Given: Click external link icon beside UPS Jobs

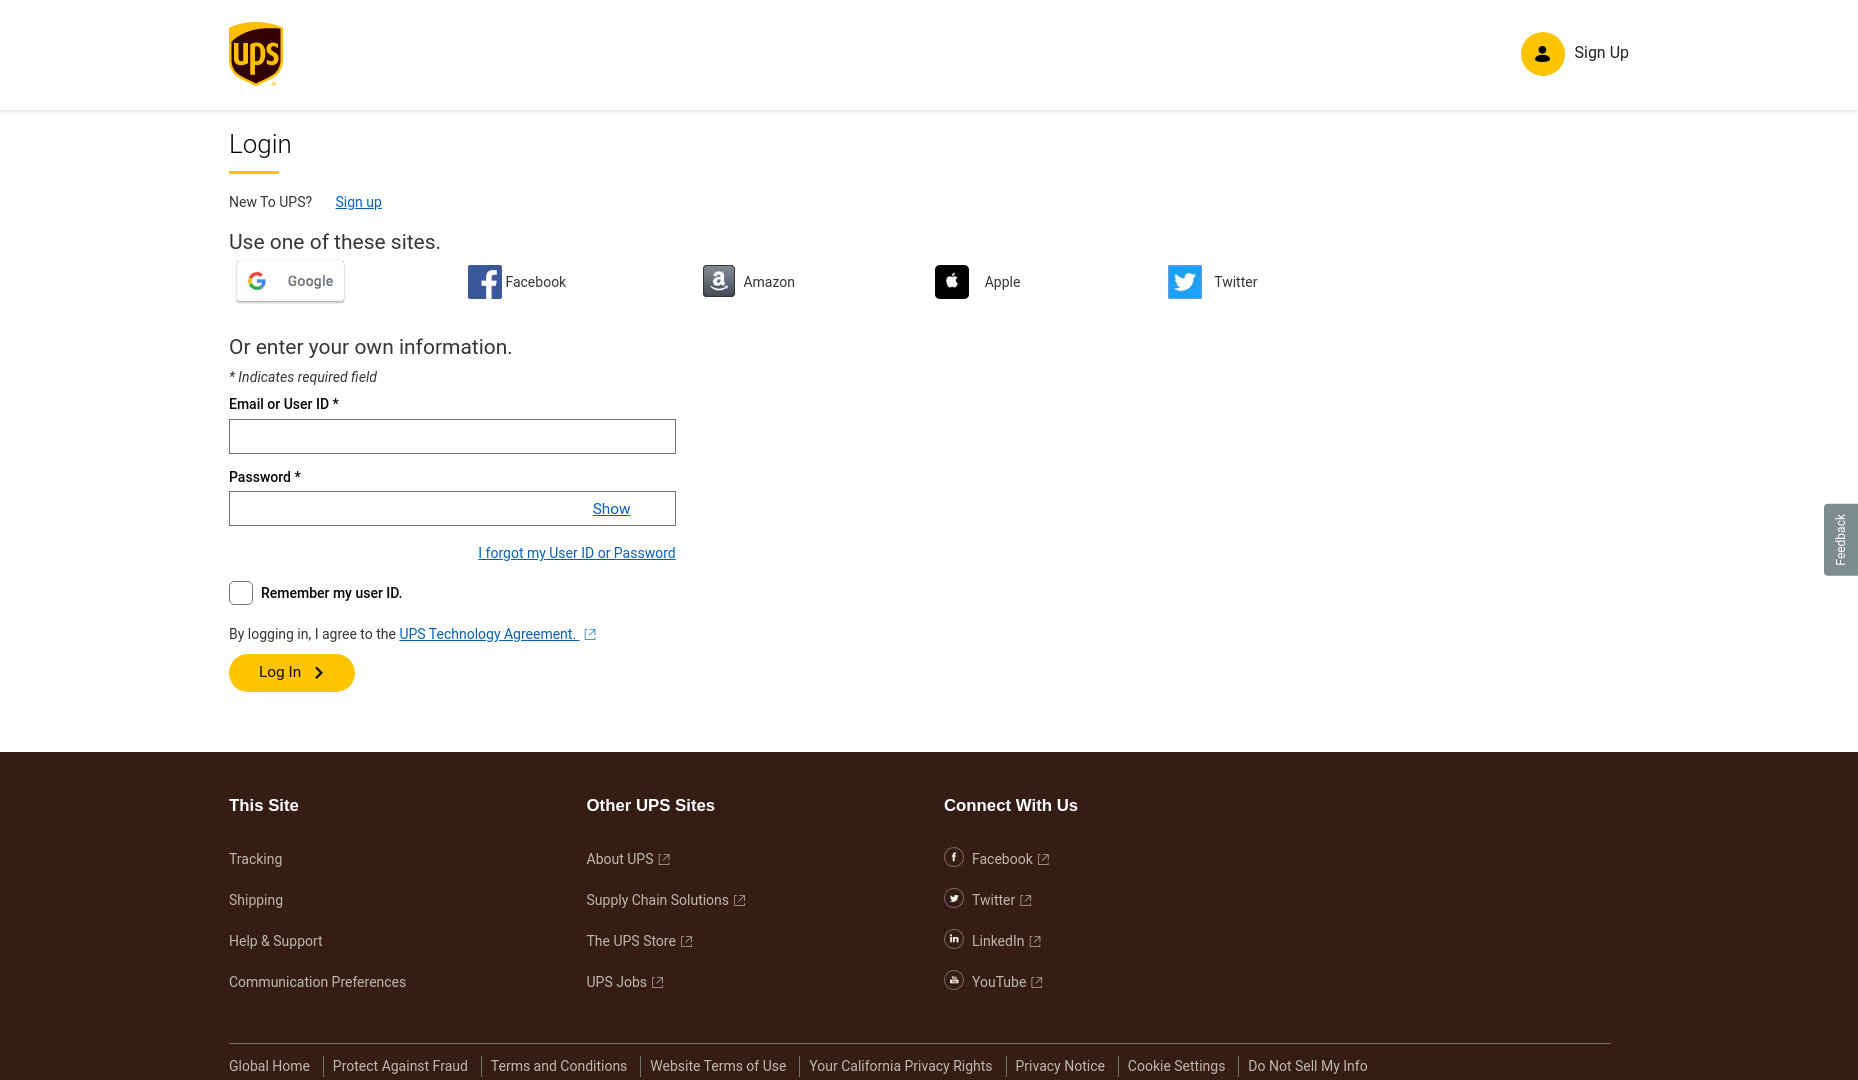Looking at the screenshot, I should [658, 983].
